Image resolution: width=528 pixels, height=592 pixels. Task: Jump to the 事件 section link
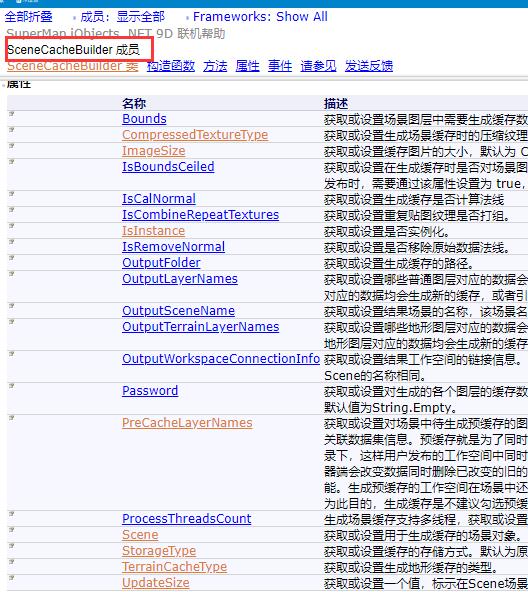pyautogui.click(x=280, y=66)
